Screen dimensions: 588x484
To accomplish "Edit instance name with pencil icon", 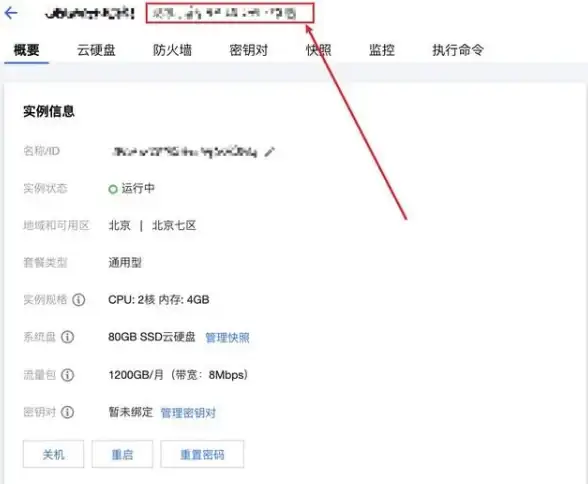I will pos(270,152).
